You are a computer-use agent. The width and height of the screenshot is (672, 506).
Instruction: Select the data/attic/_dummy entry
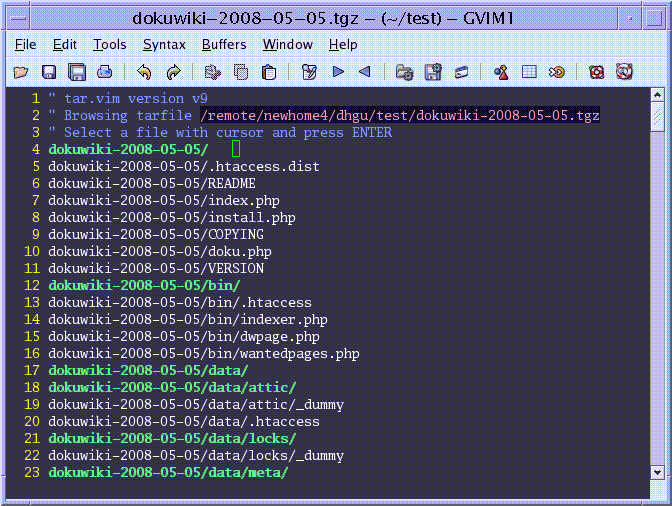click(196, 404)
